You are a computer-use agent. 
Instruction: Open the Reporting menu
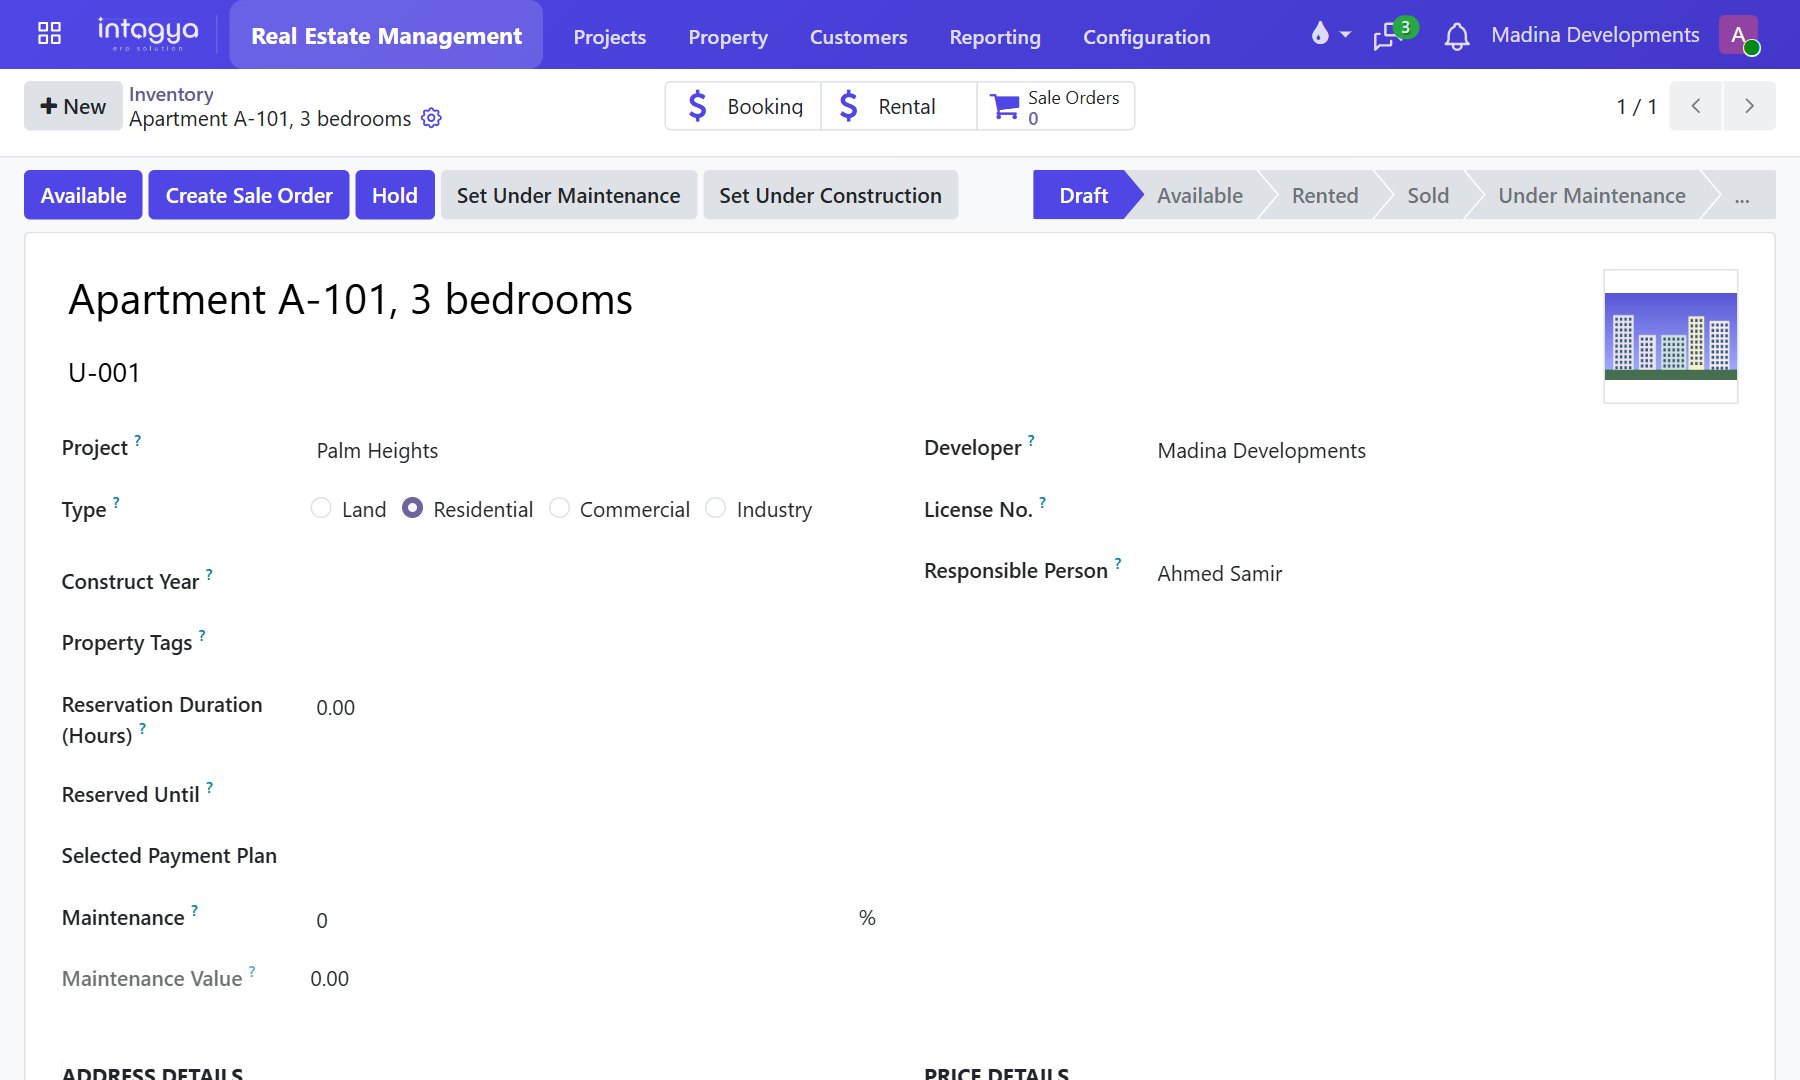pos(995,37)
